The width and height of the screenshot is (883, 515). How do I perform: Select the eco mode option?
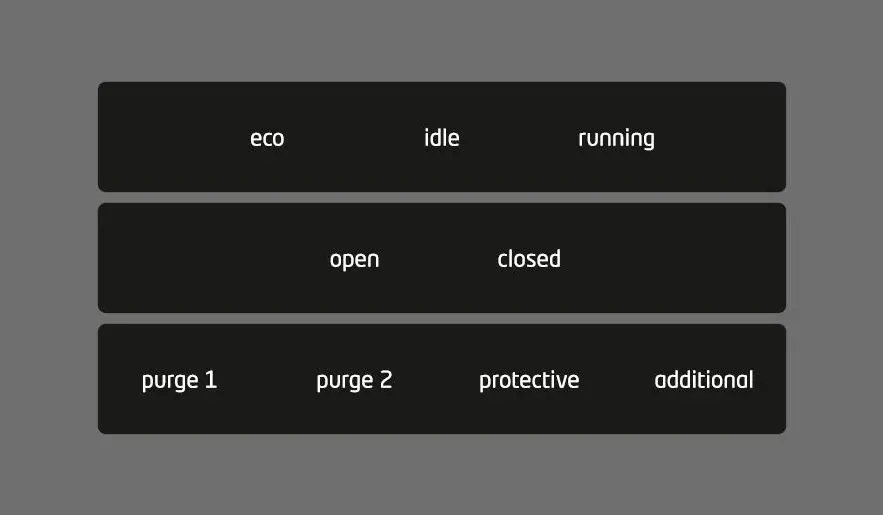[x=267, y=138]
